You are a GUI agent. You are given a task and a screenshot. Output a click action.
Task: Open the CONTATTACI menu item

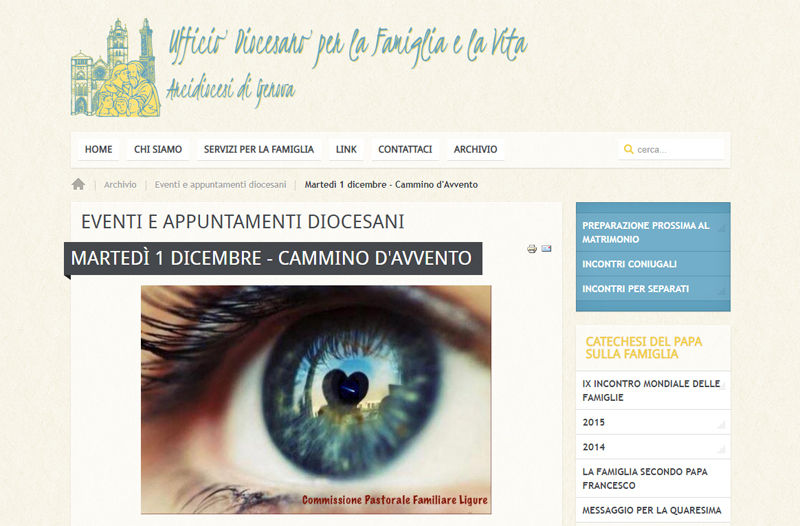[x=405, y=149]
